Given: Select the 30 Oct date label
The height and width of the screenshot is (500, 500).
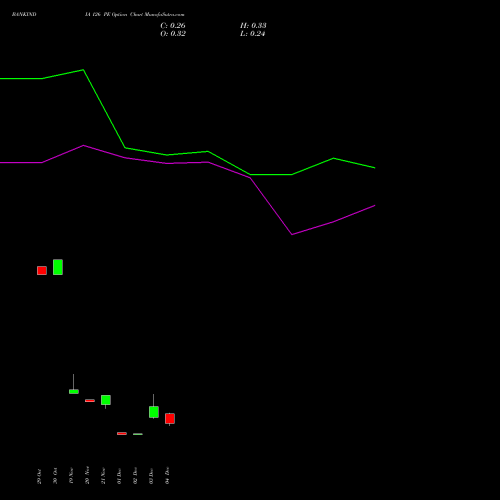Looking at the screenshot, I should [x=55, y=476].
